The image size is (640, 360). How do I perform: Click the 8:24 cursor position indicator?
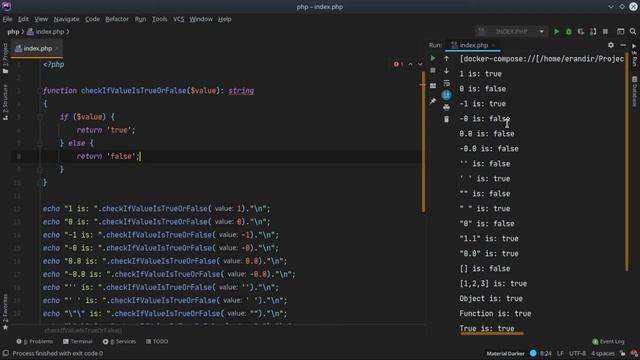click(546, 353)
